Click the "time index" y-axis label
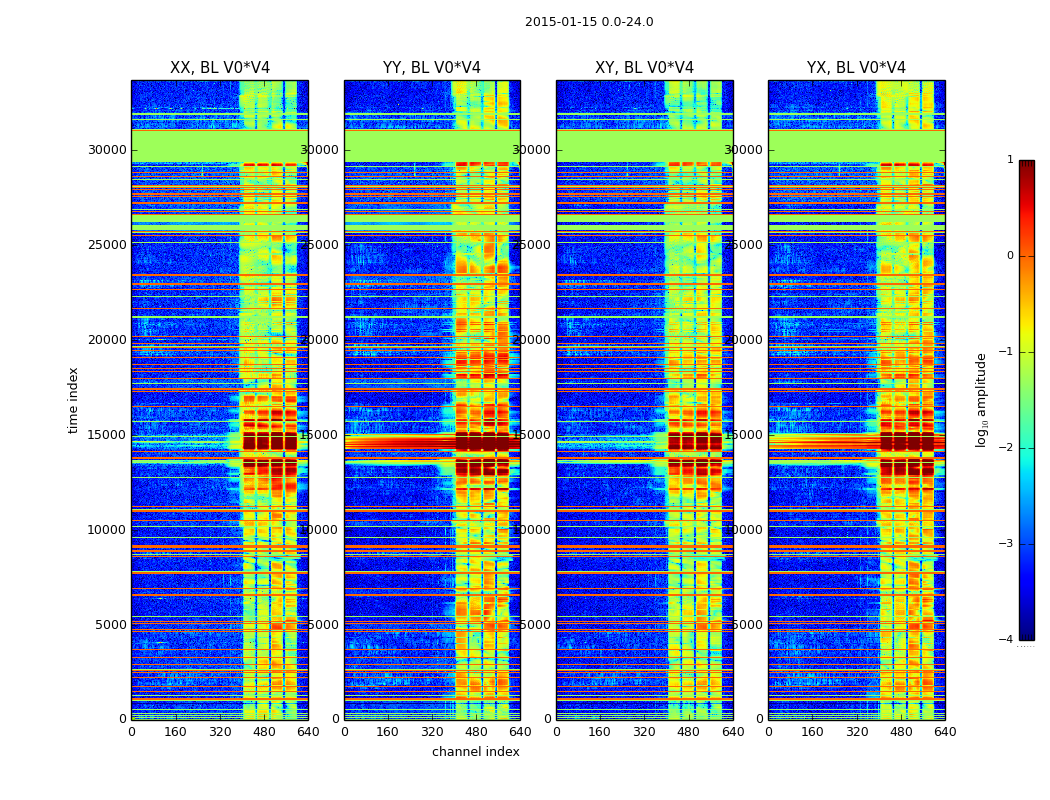The image size is (1050, 800). [x=73, y=400]
